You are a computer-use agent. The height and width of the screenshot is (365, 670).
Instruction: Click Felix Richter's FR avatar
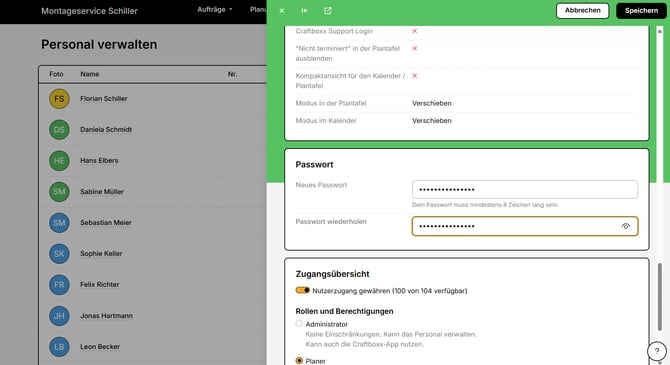[x=59, y=285]
